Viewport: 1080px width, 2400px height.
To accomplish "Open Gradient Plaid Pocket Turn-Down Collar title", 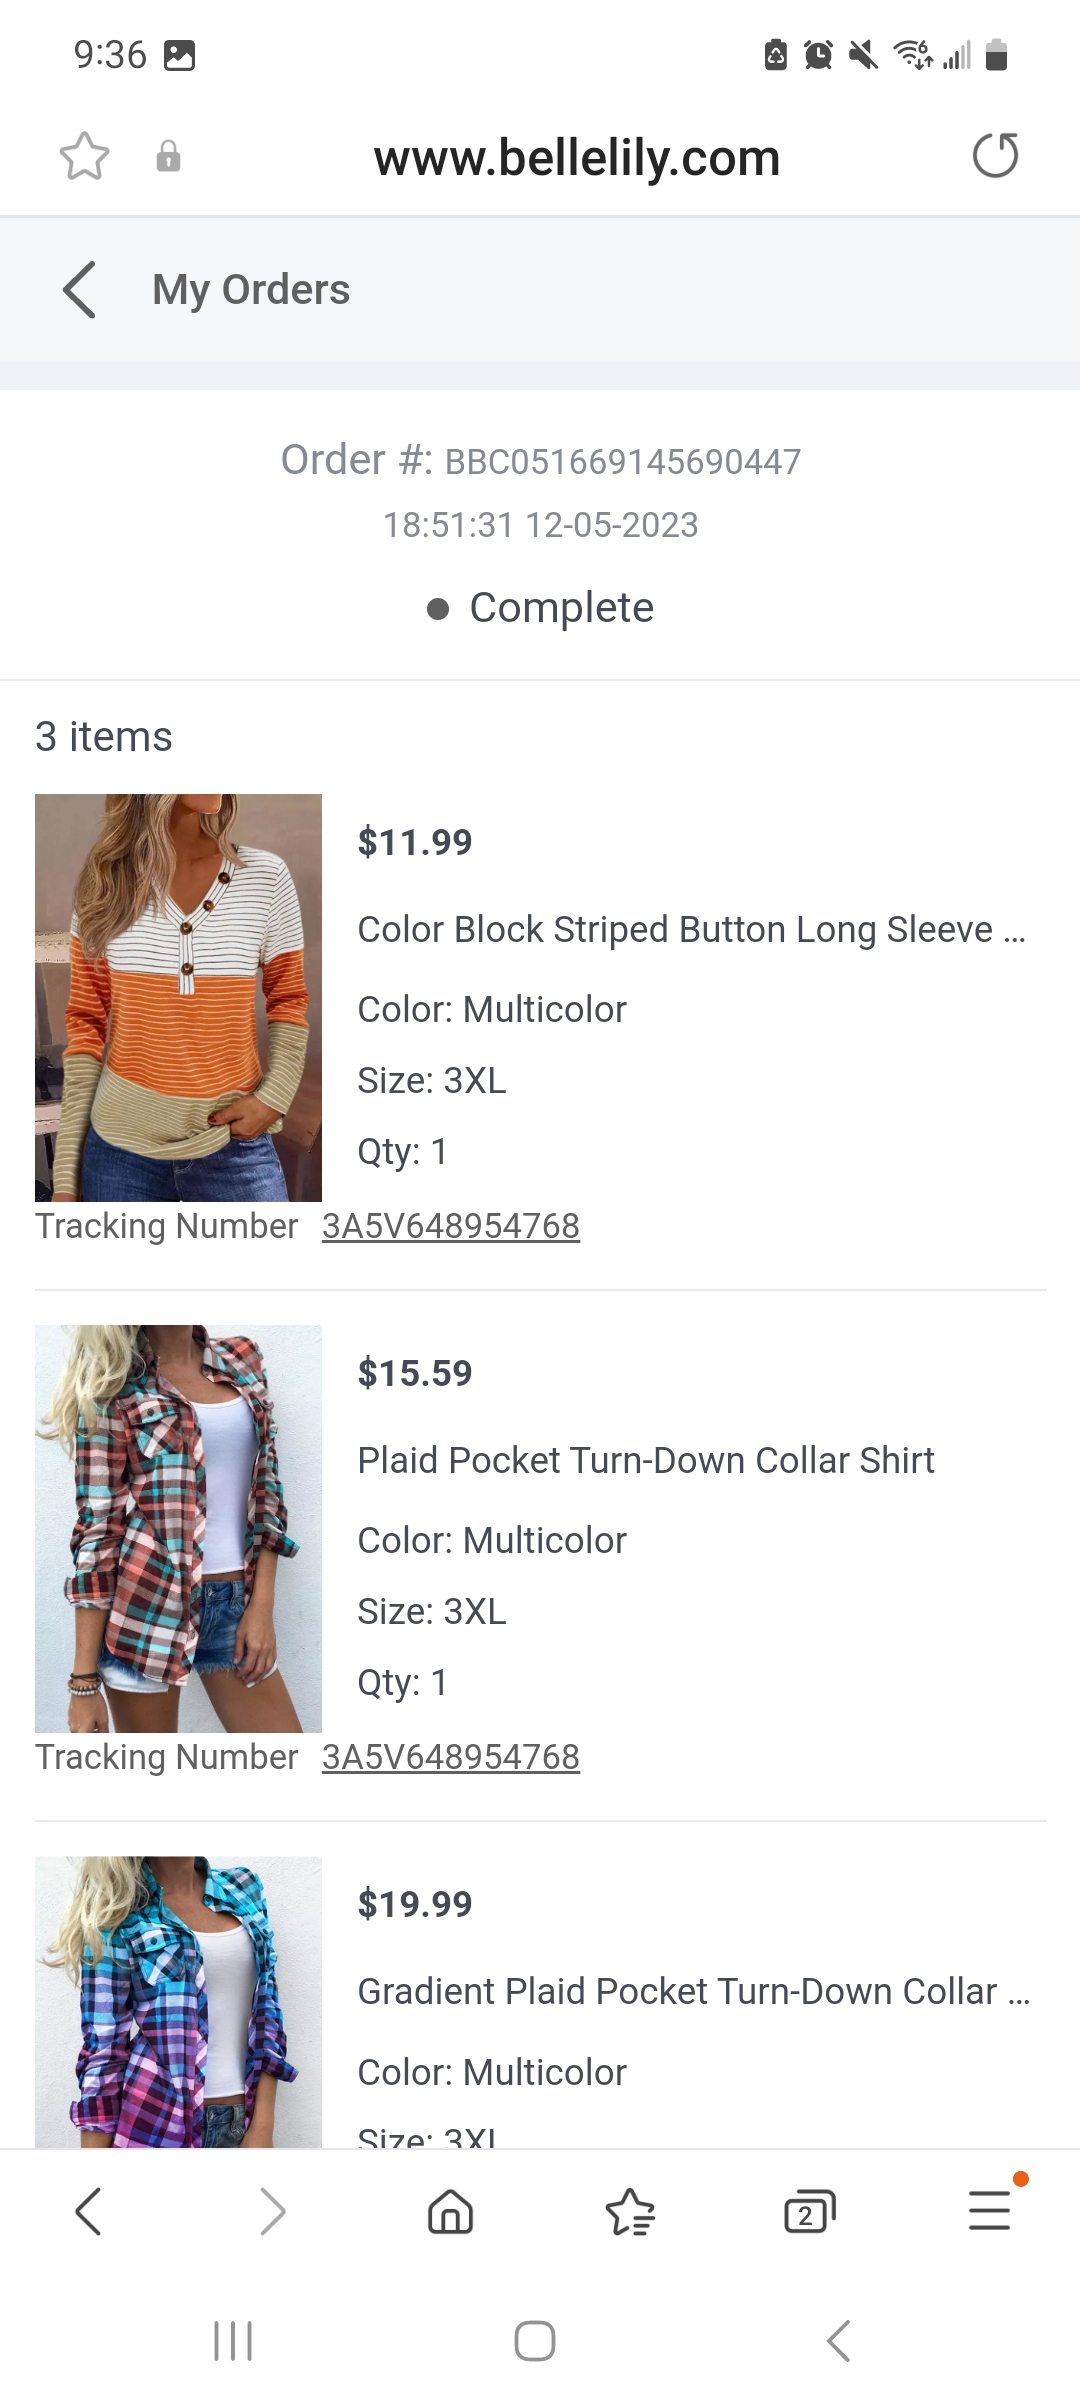I will tap(692, 1992).
